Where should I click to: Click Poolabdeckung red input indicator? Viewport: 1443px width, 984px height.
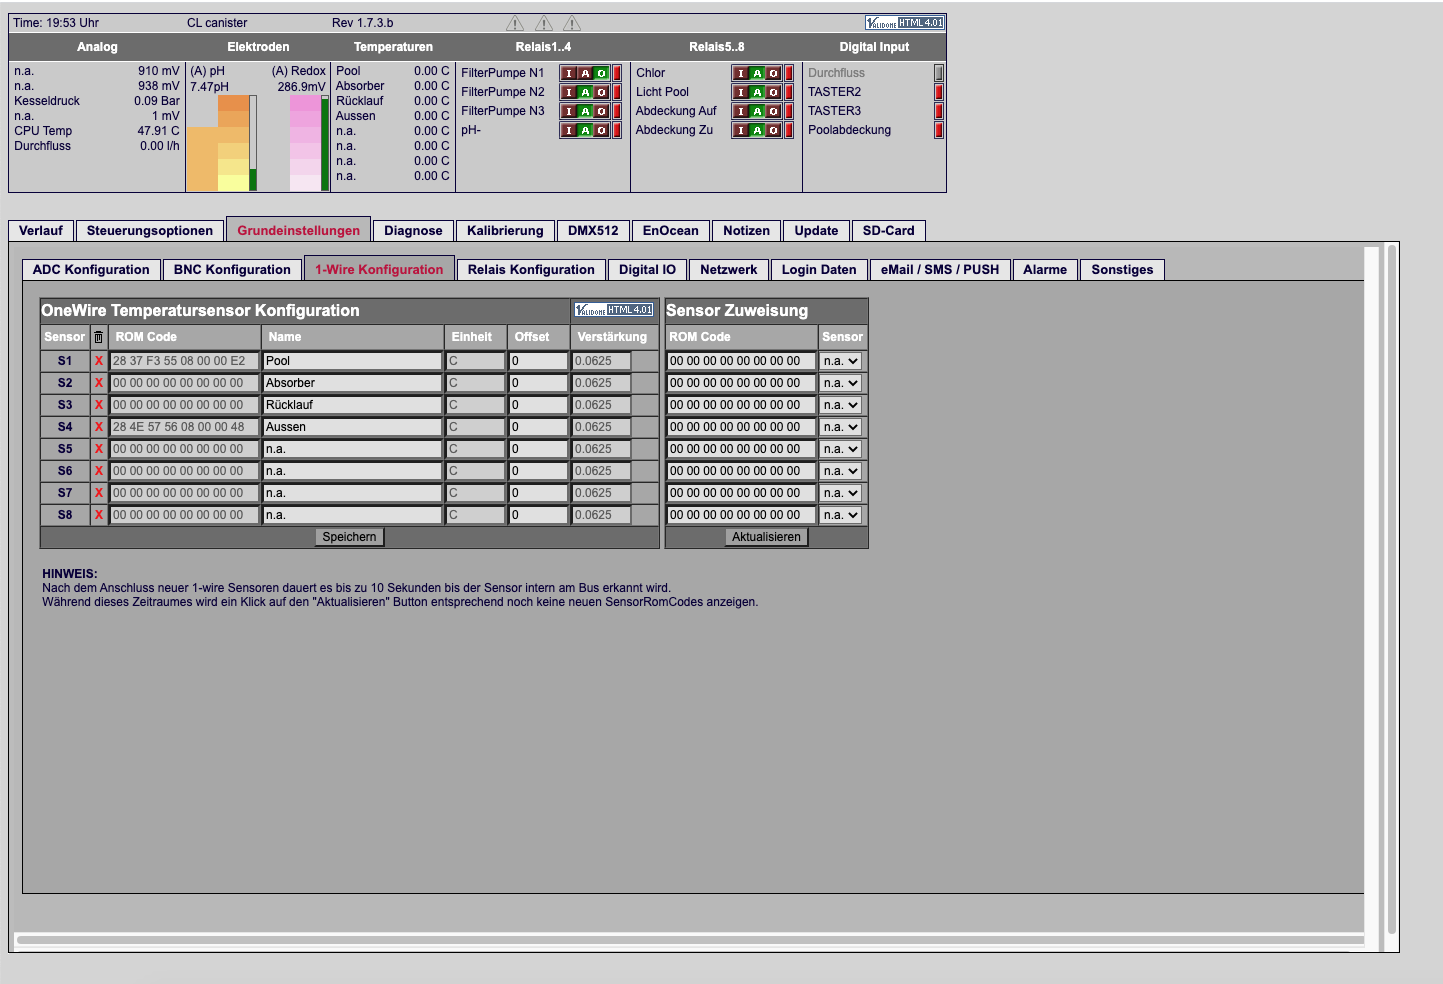click(x=939, y=130)
